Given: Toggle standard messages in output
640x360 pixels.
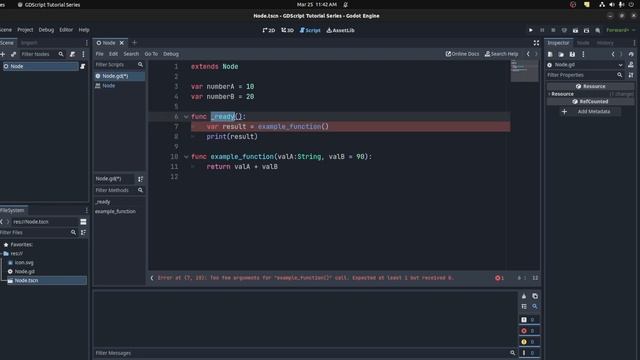Looking at the screenshot, I should pyautogui.click(x=529, y=320).
